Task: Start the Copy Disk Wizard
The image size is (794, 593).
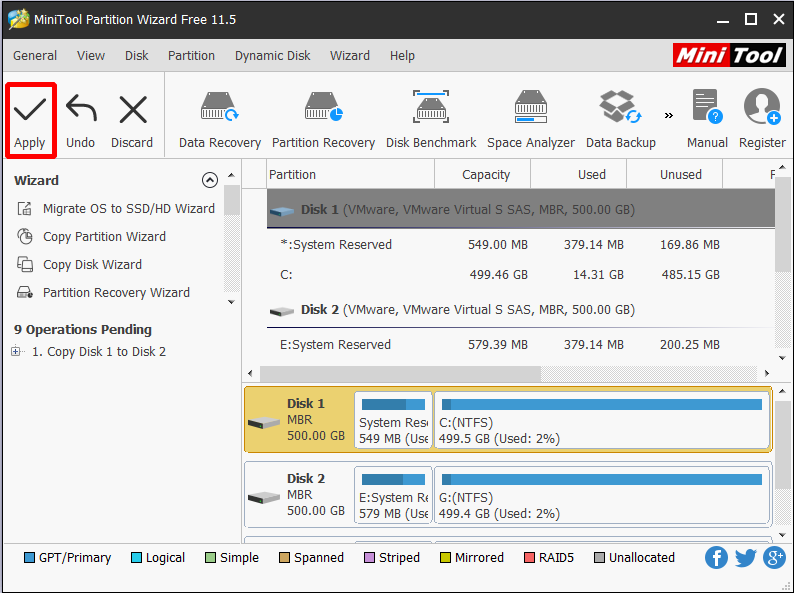Action: pyautogui.click(x=80, y=264)
